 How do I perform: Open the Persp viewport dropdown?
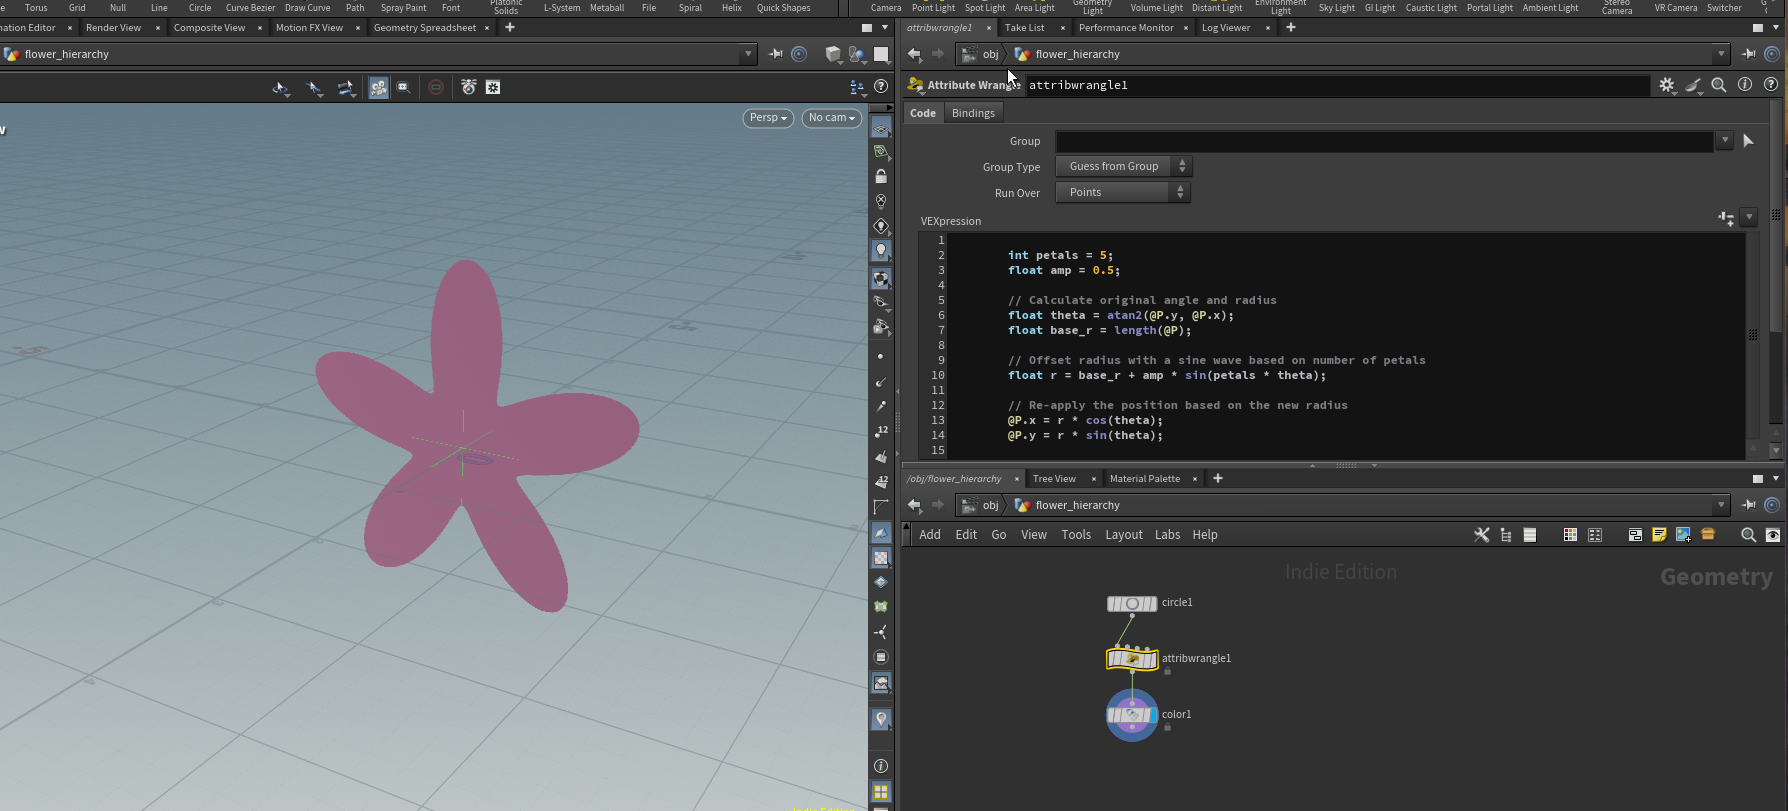coord(768,118)
